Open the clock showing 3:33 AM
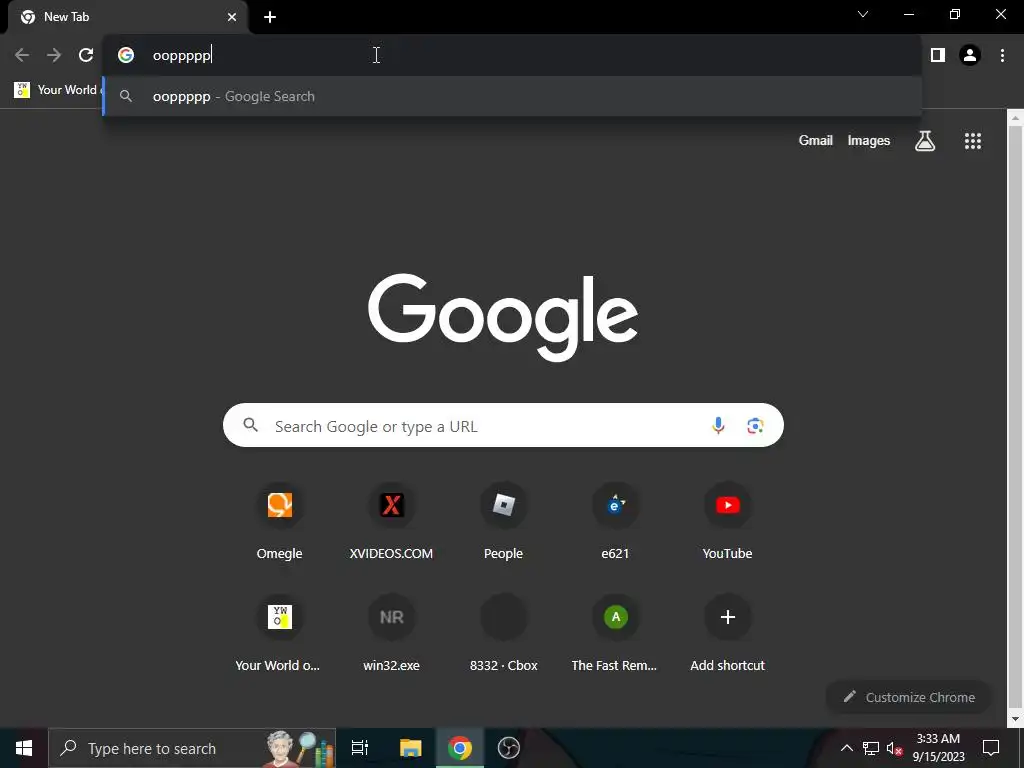Viewport: 1024px width, 768px height. pyautogui.click(x=938, y=748)
